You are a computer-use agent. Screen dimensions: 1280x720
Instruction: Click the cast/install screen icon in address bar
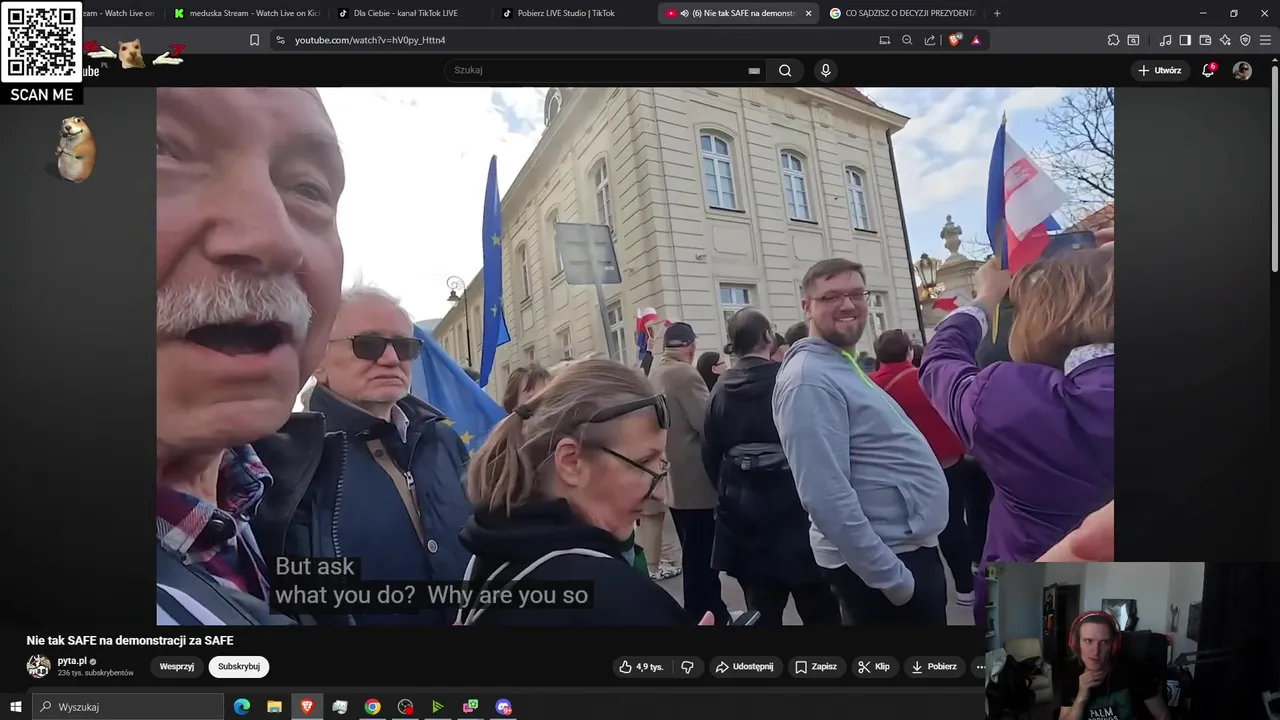pos(884,40)
